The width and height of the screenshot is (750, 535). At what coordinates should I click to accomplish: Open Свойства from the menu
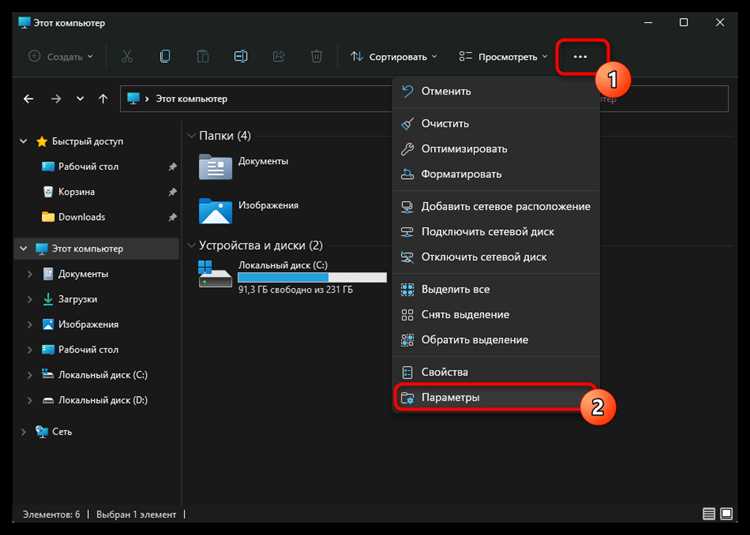pyautogui.click(x=496, y=372)
